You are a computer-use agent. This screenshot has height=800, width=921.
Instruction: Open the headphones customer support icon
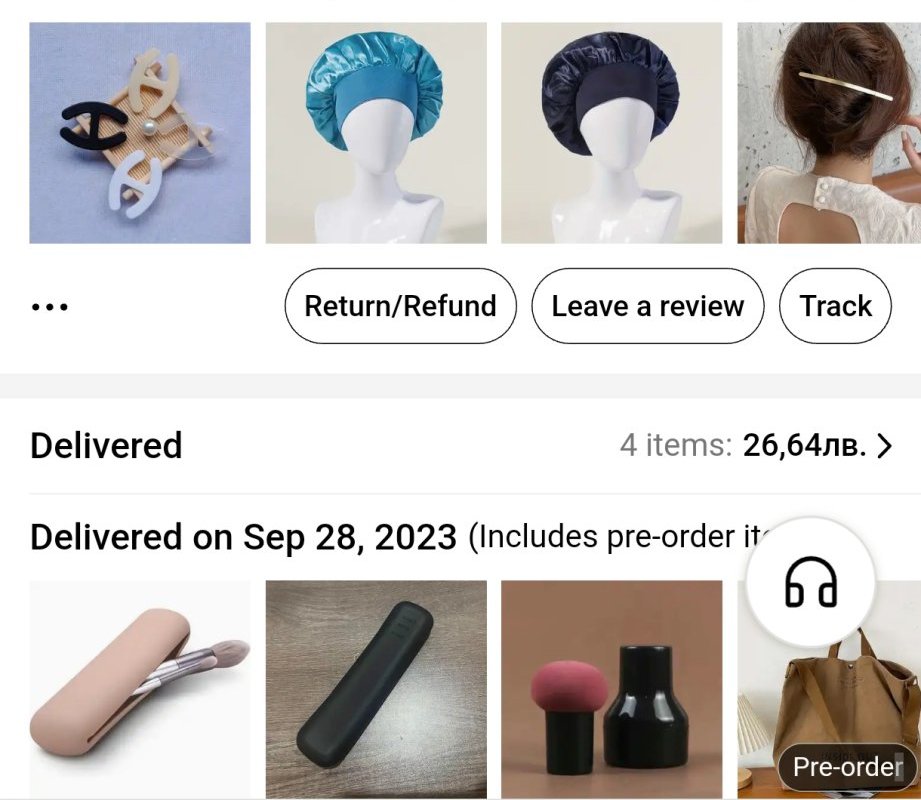pyautogui.click(x=811, y=583)
